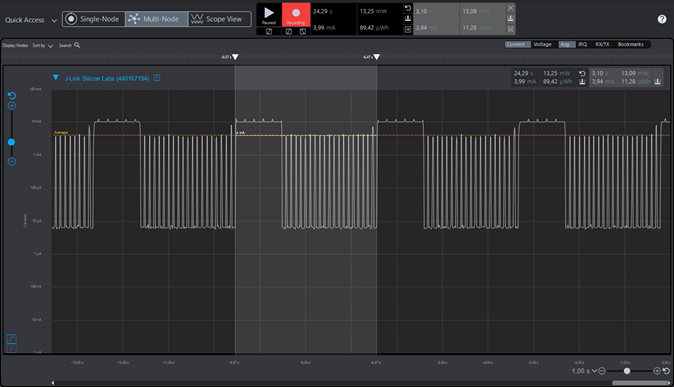674x387 pixels.
Task: Open the Quick Access dropdown
Action: click(x=31, y=20)
